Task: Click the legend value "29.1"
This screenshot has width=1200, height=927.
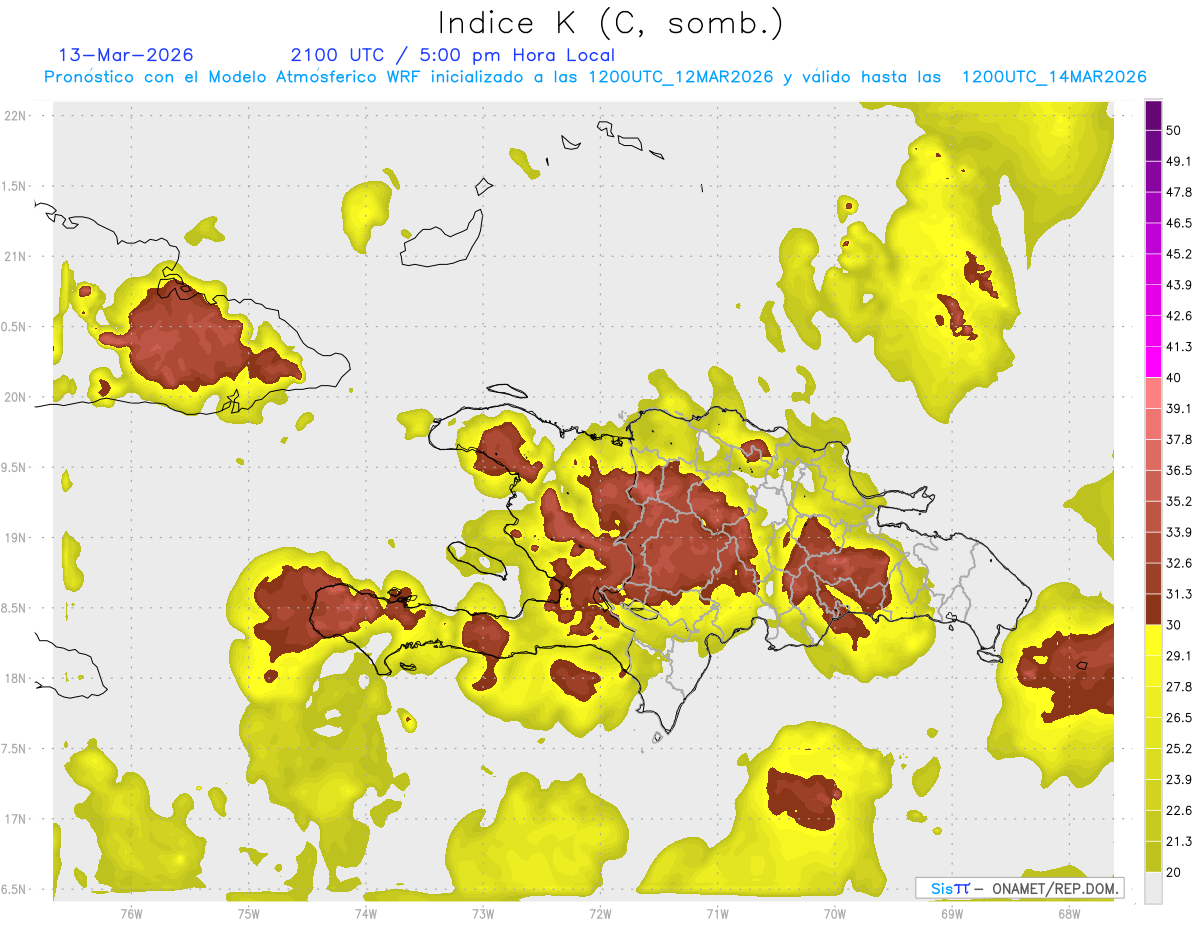Action: point(1179,656)
